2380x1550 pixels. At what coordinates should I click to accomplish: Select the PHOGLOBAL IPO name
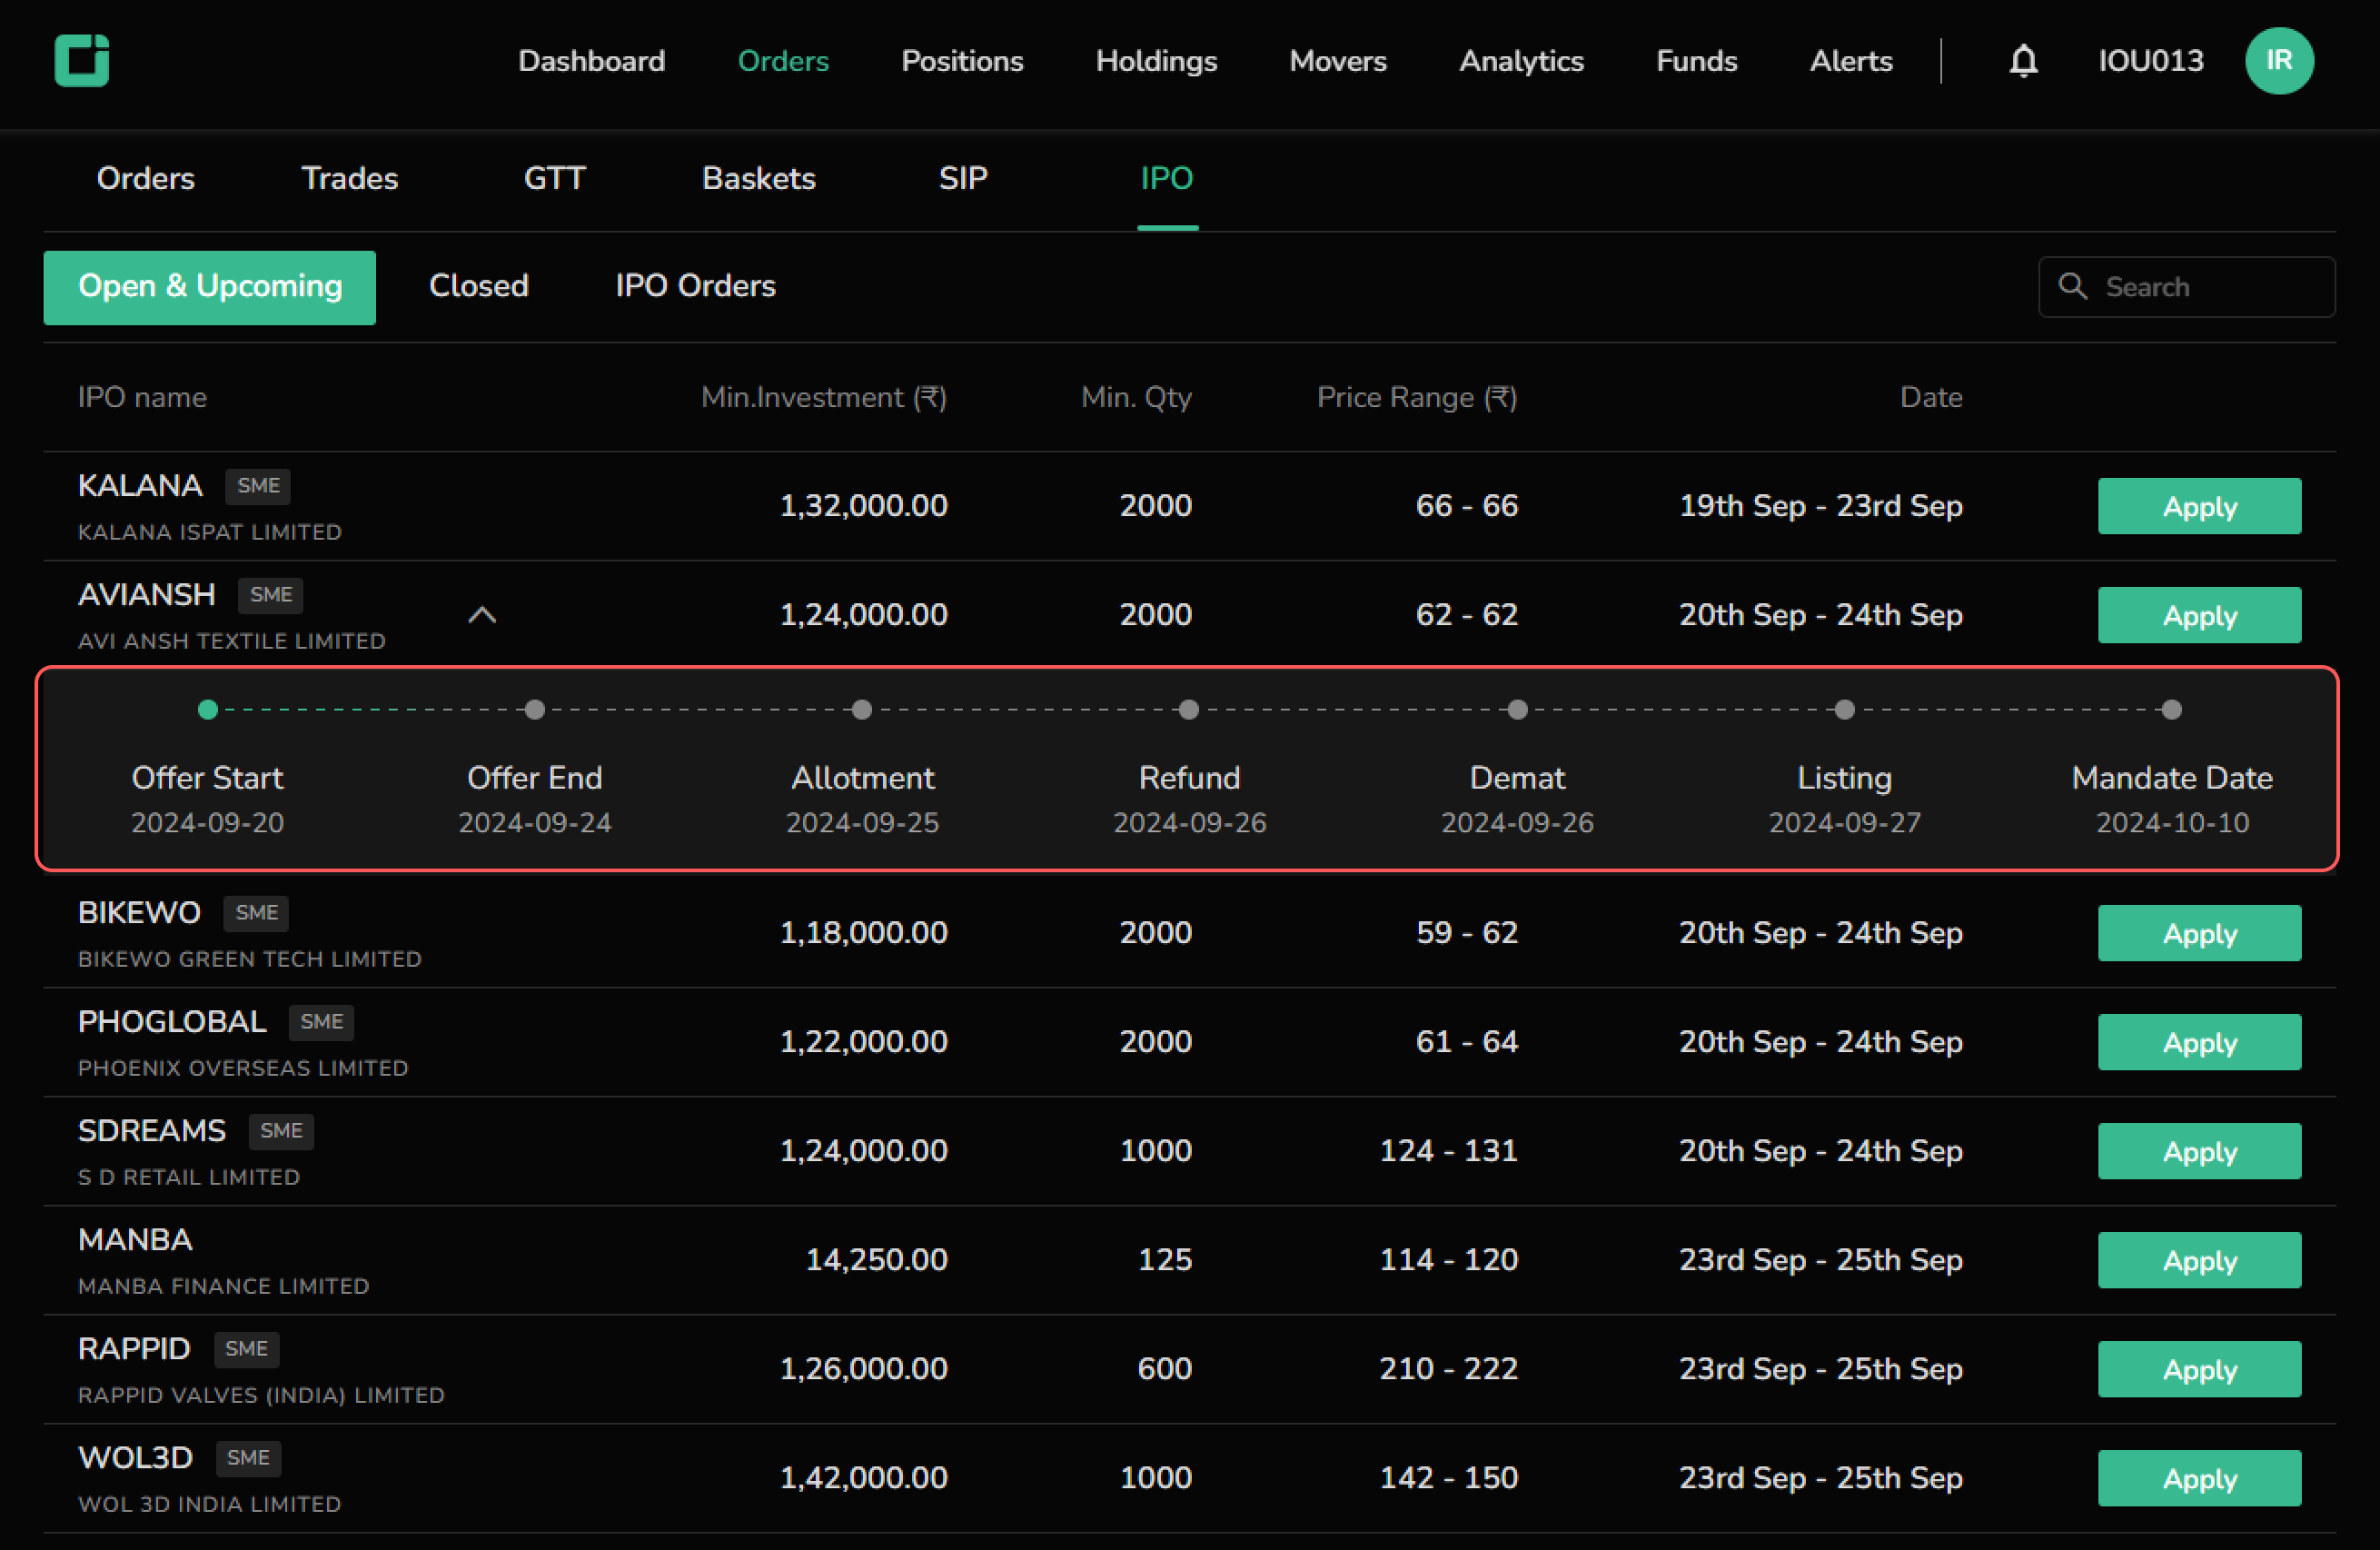coord(172,1022)
